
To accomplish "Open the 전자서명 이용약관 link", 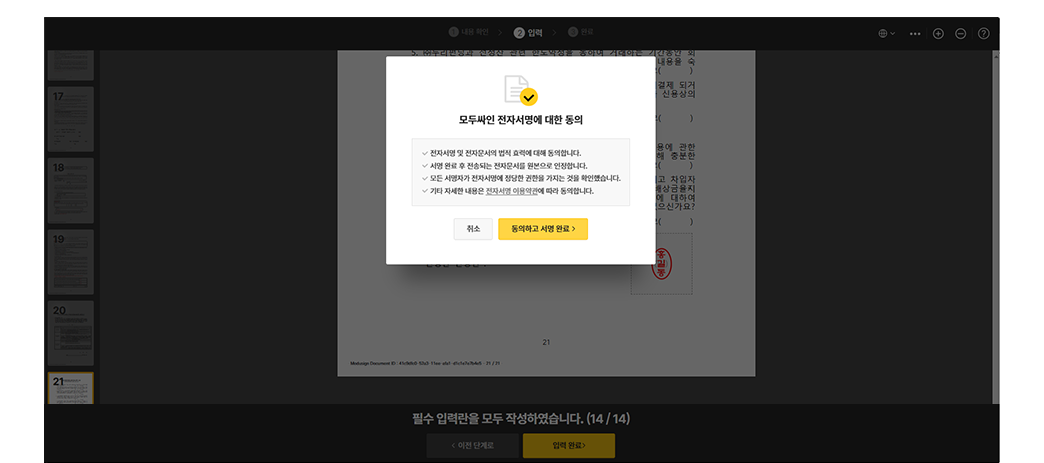I will (x=511, y=191).
